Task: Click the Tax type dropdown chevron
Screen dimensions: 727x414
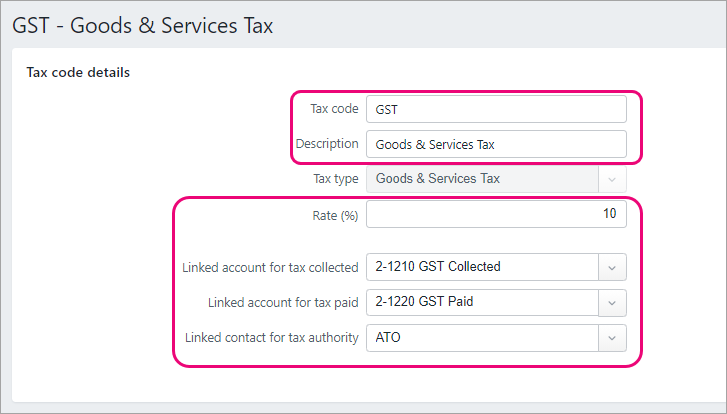Action: point(612,179)
